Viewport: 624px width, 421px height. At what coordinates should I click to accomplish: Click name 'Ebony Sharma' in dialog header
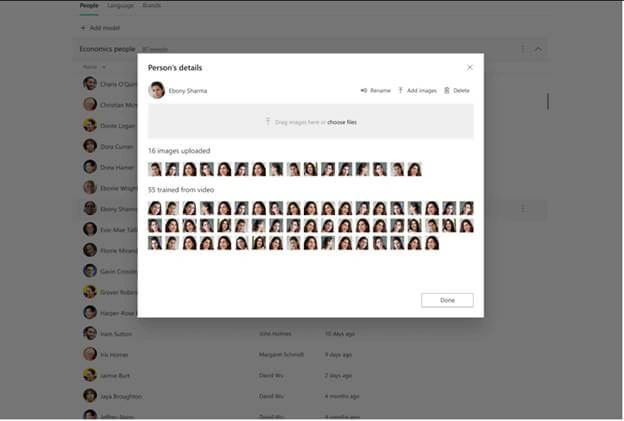pos(188,91)
